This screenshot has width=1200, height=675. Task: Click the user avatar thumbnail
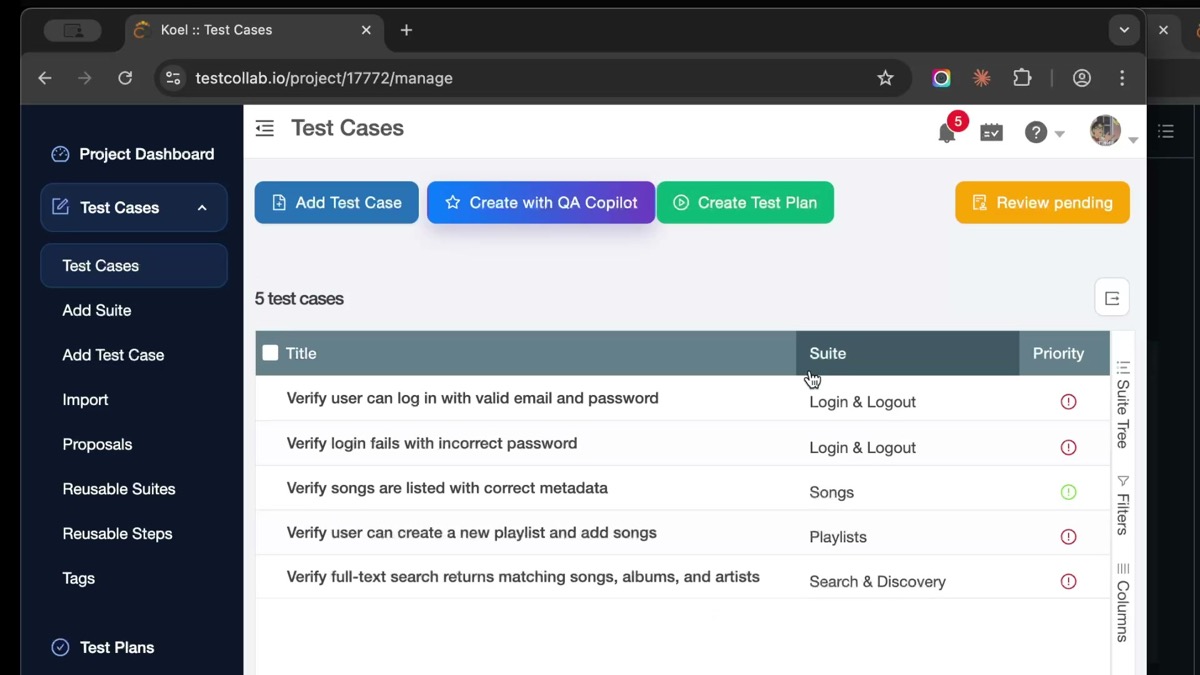coord(1105,131)
